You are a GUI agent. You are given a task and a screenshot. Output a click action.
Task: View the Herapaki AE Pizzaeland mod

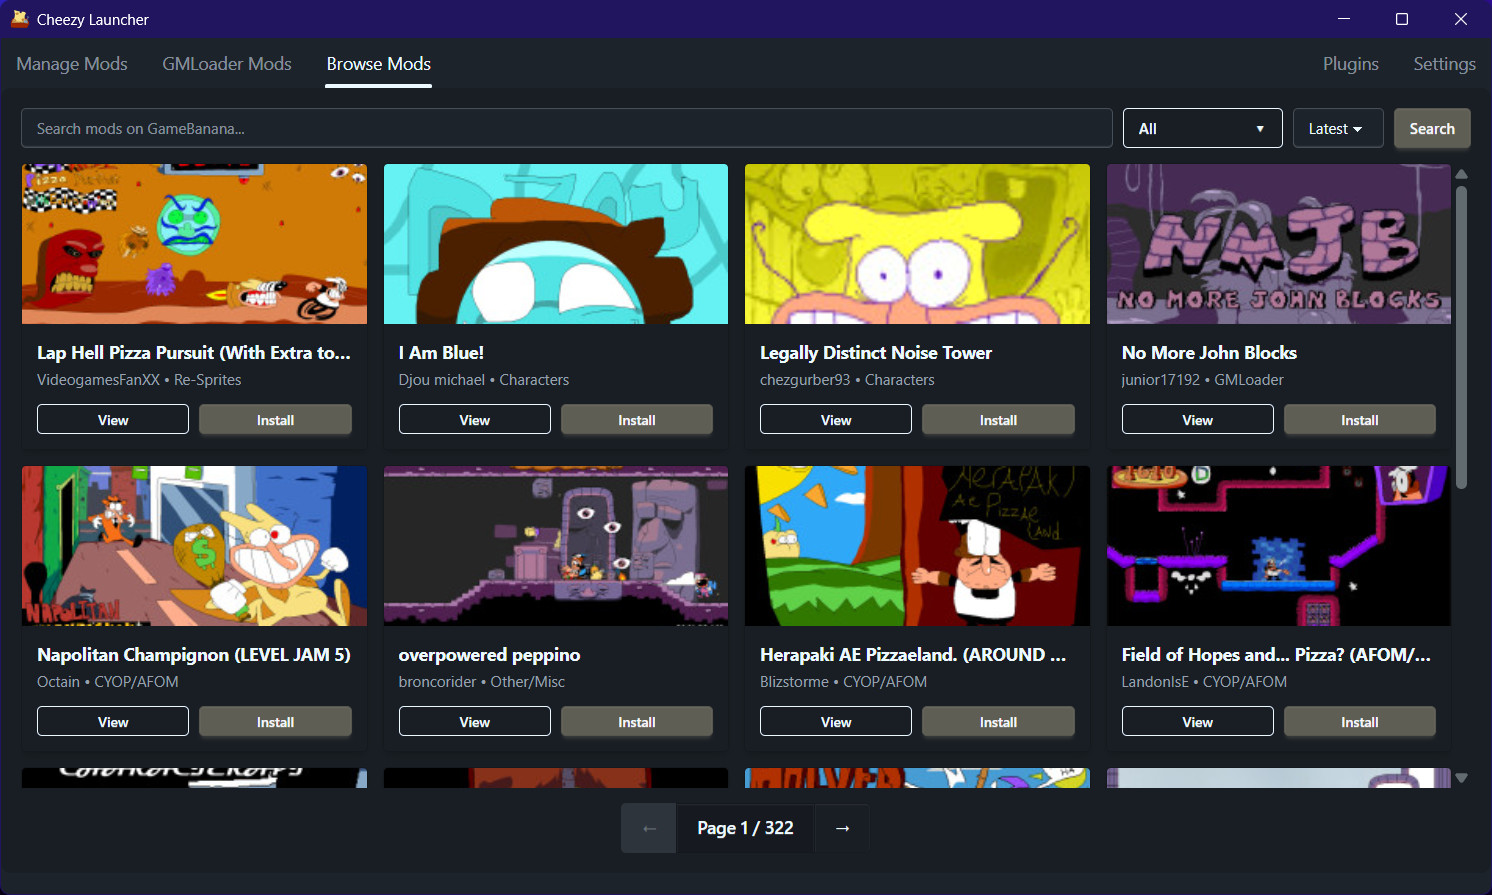(x=836, y=722)
